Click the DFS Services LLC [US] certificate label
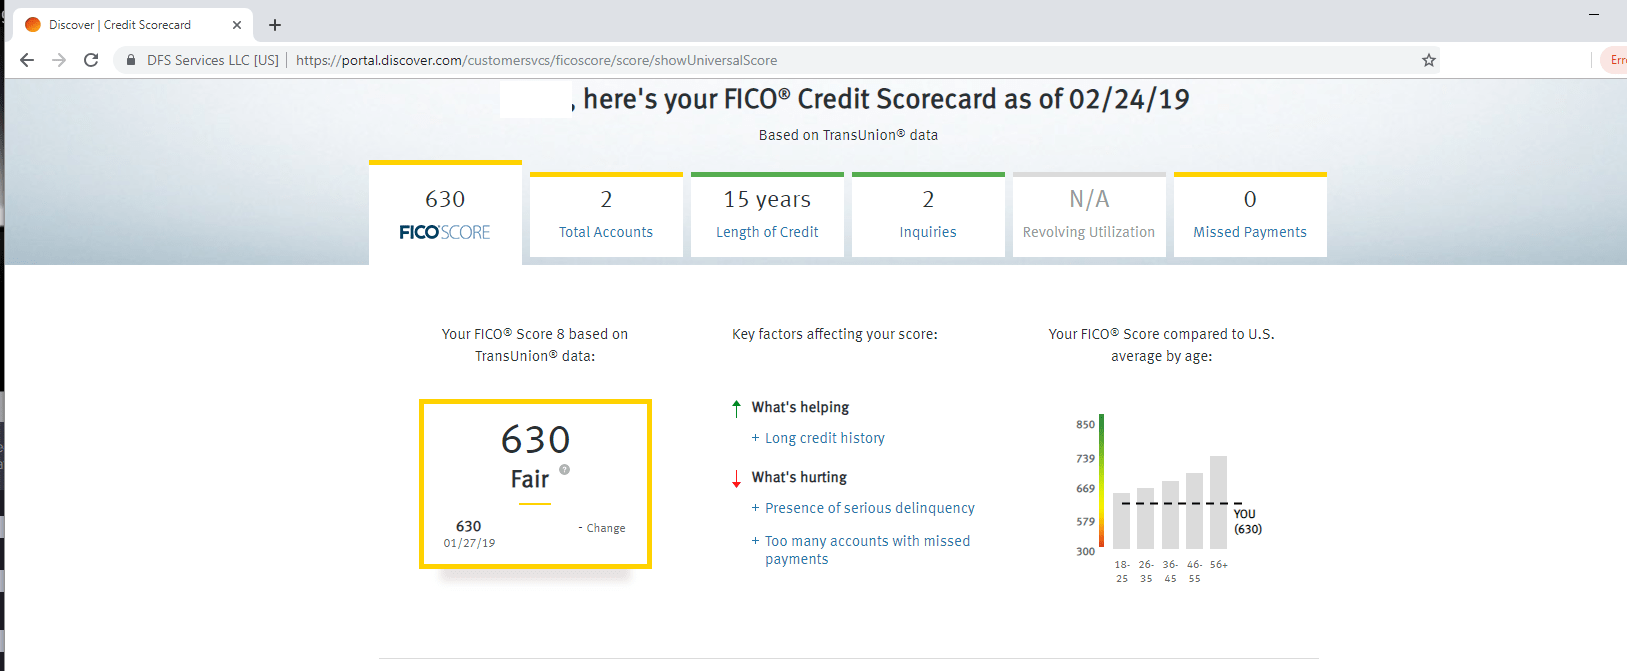The height and width of the screenshot is (671, 1627). click(x=213, y=60)
